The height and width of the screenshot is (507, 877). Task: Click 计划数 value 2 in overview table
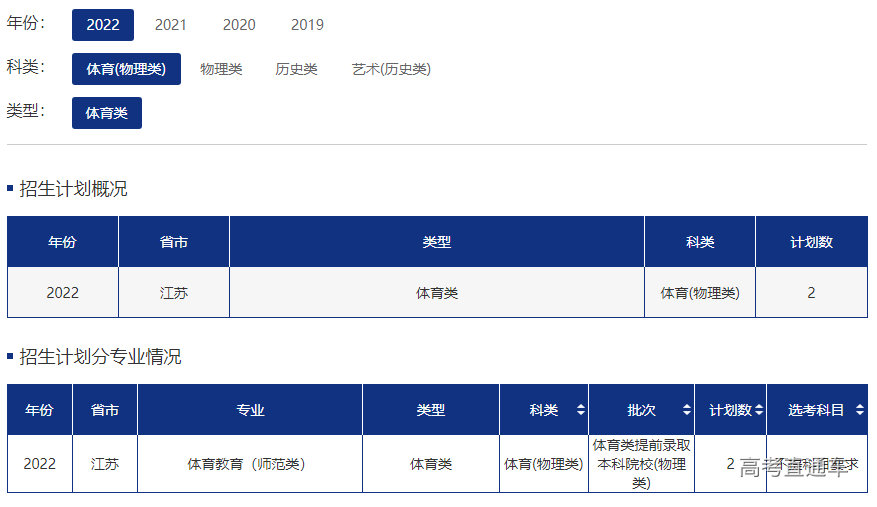pyautogui.click(x=811, y=293)
